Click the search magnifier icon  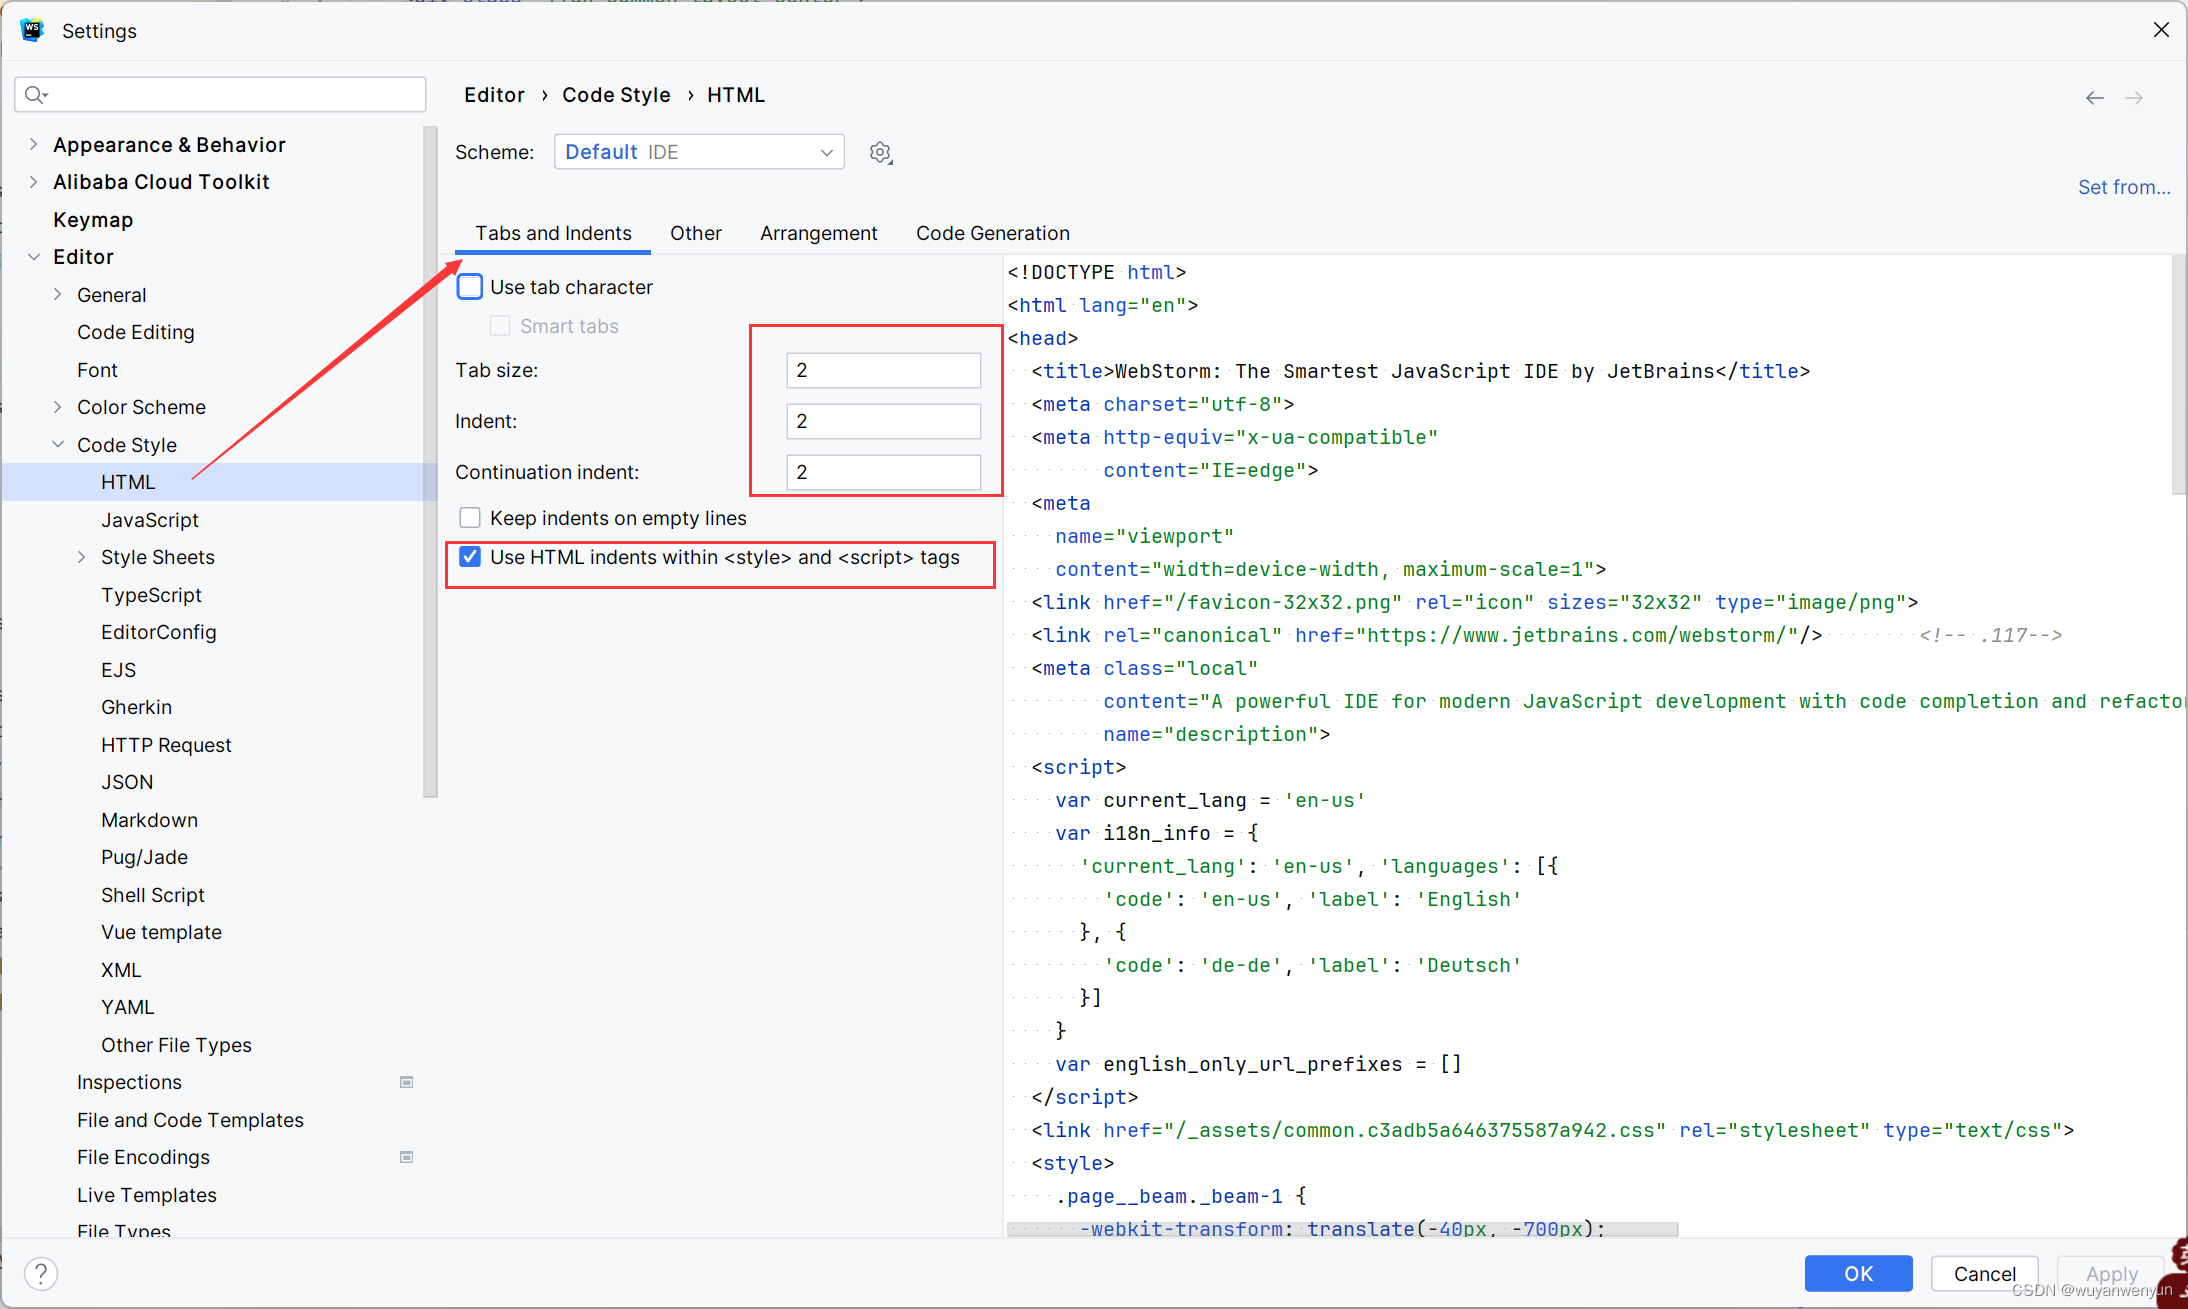tap(36, 94)
